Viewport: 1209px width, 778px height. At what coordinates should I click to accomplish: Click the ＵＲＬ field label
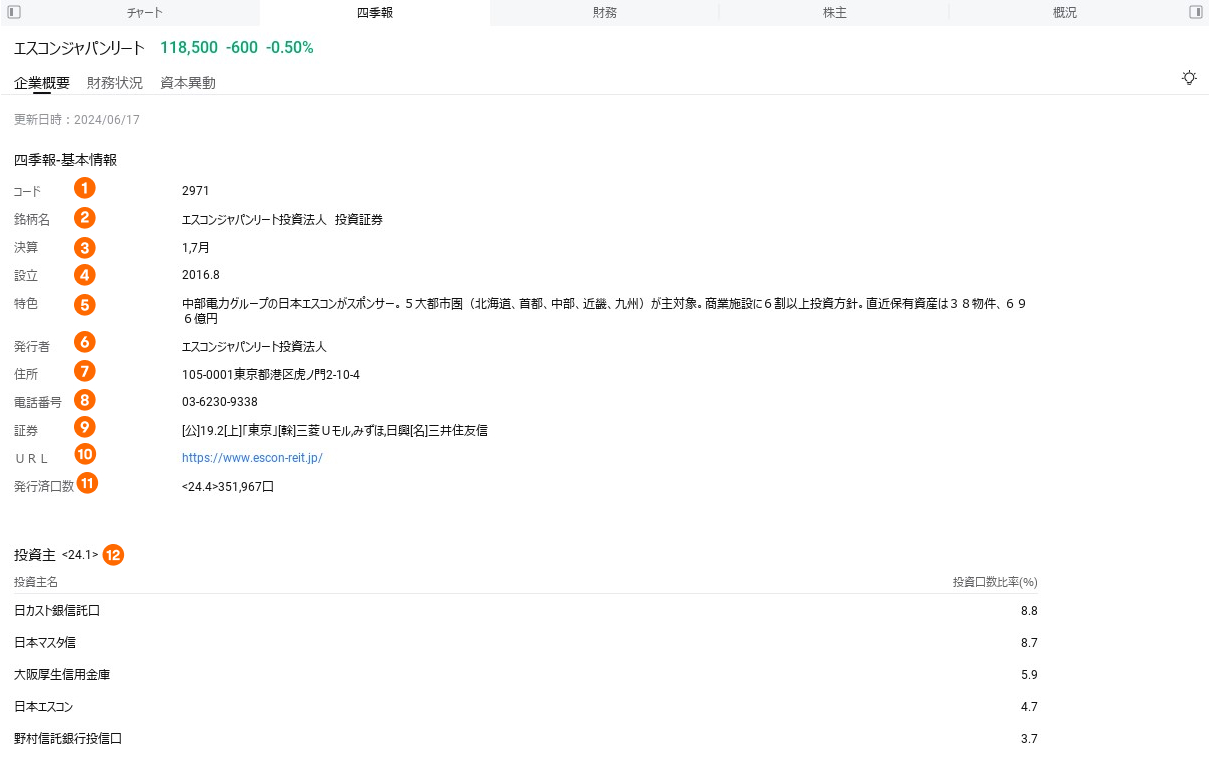[31, 458]
